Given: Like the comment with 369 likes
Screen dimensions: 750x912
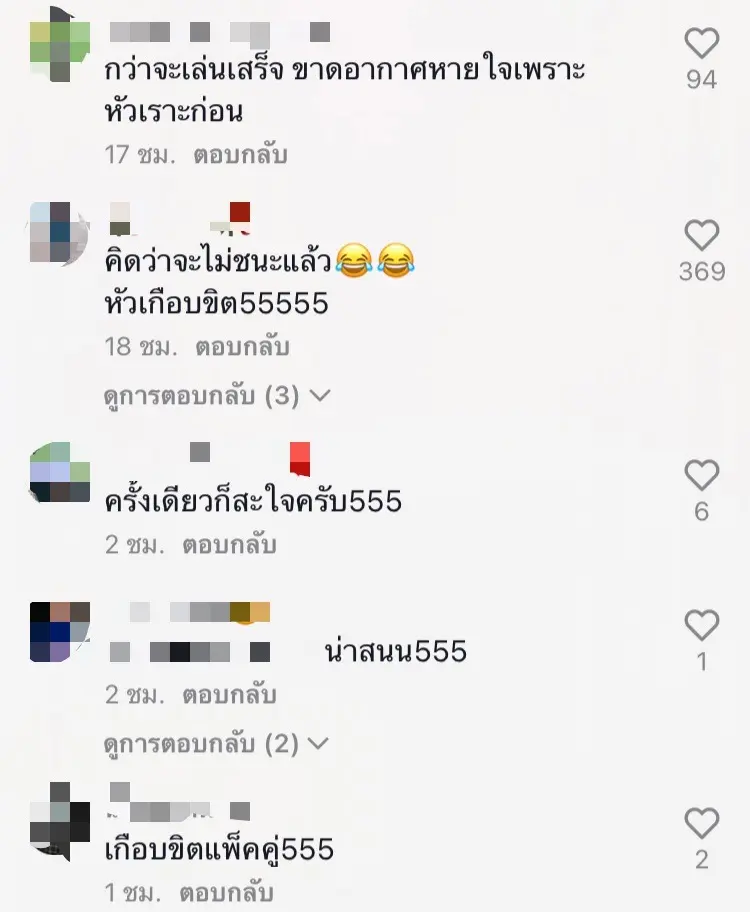Looking at the screenshot, I should [x=702, y=235].
